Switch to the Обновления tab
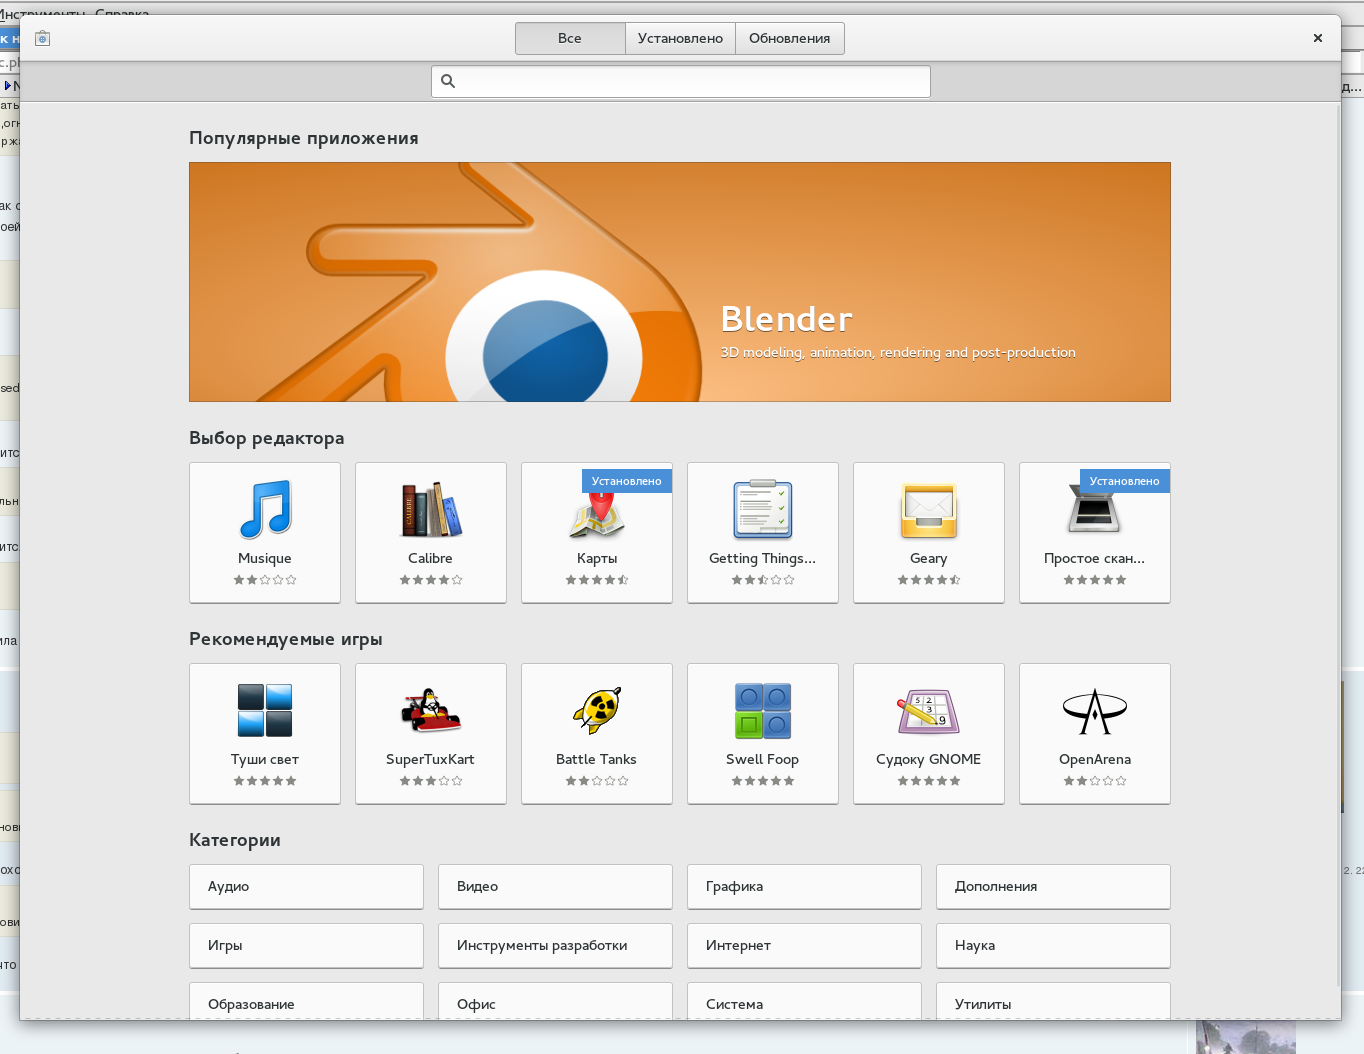The height and width of the screenshot is (1054, 1364). [x=790, y=38]
